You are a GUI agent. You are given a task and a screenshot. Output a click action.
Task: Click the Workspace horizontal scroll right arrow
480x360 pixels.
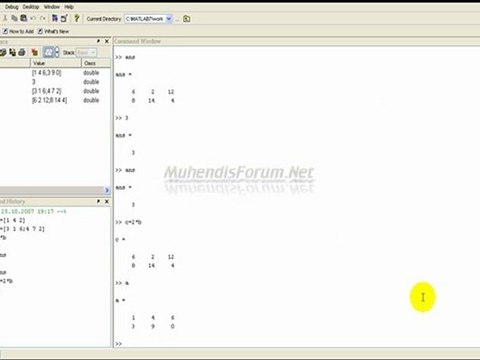[x=107, y=190]
